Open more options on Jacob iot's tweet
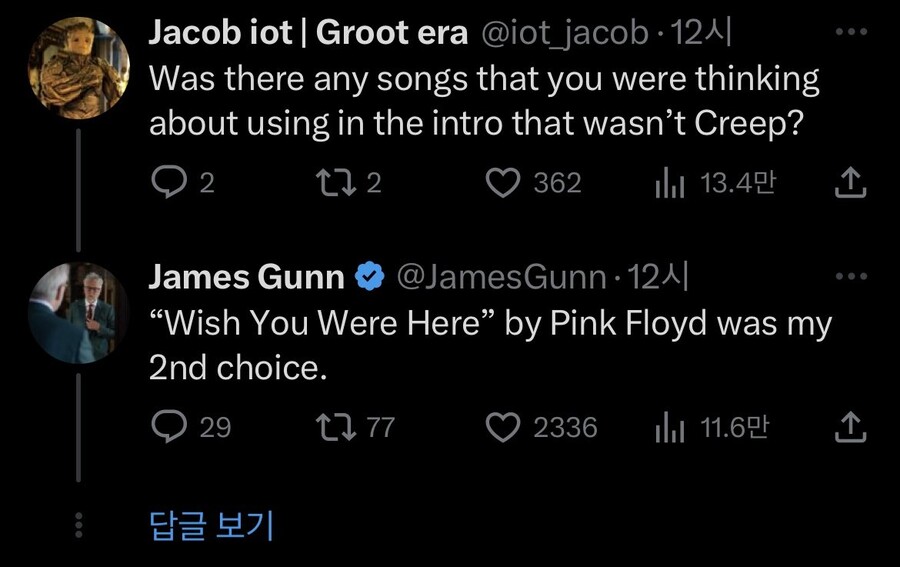 coord(851,32)
